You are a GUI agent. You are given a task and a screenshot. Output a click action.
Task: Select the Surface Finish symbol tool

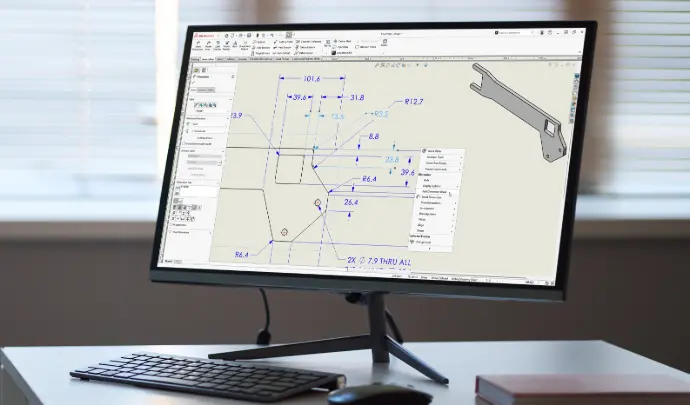click(x=283, y=42)
